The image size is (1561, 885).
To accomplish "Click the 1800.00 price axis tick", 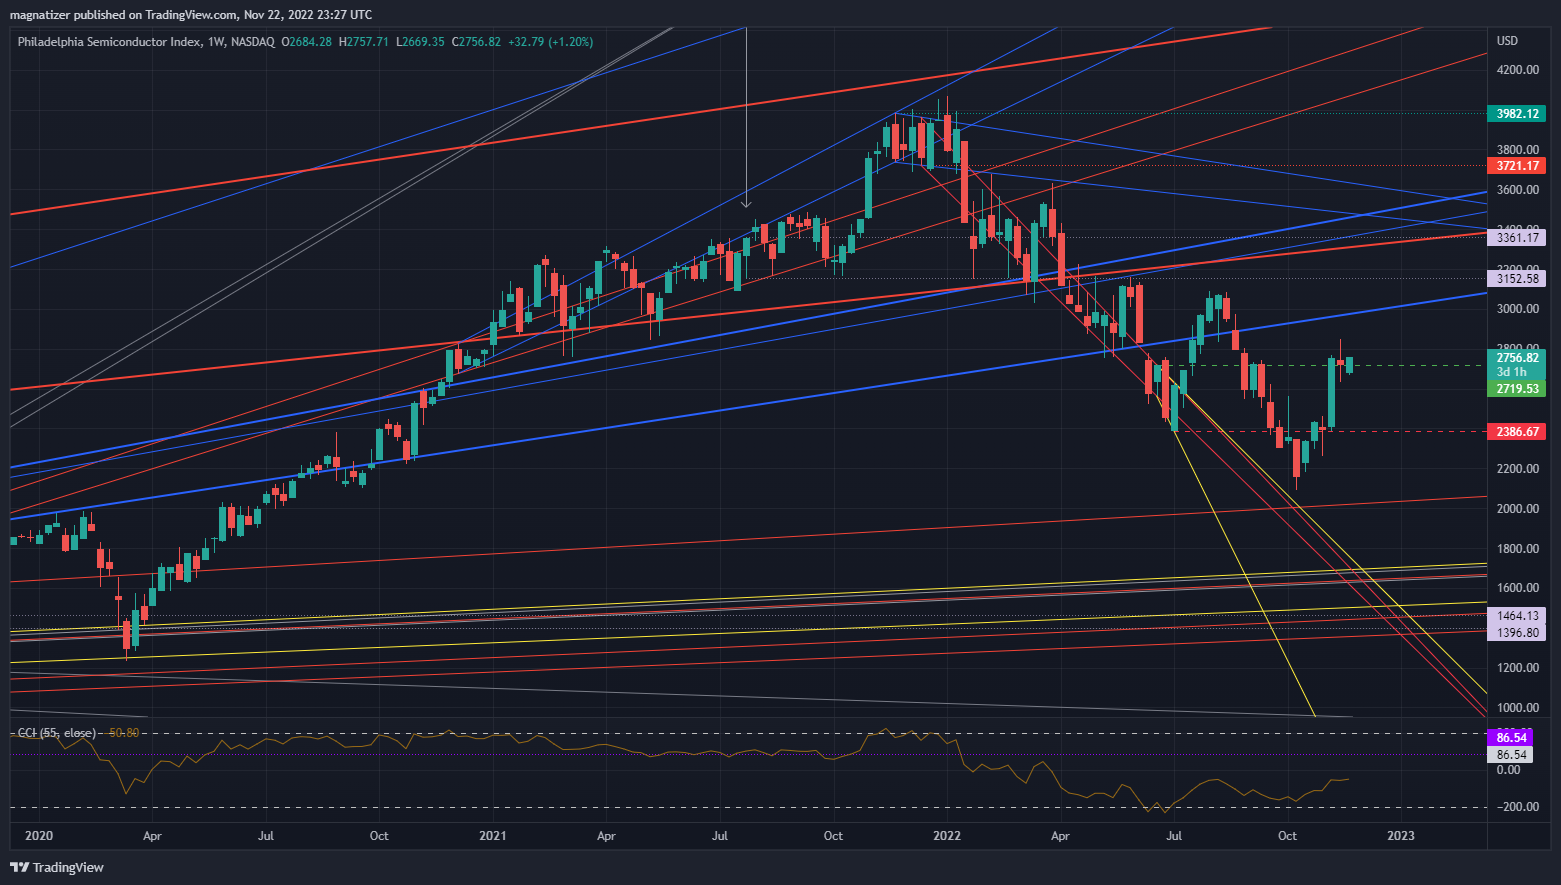I will click(x=1517, y=549).
